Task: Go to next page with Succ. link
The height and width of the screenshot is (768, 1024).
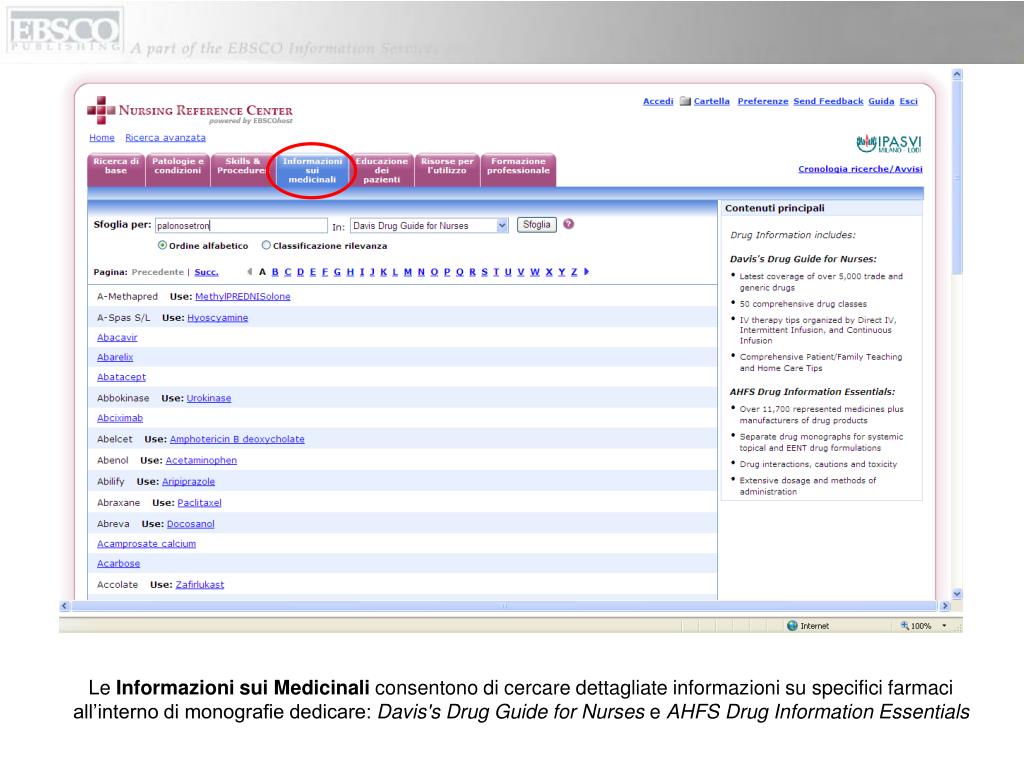Action: click(206, 272)
